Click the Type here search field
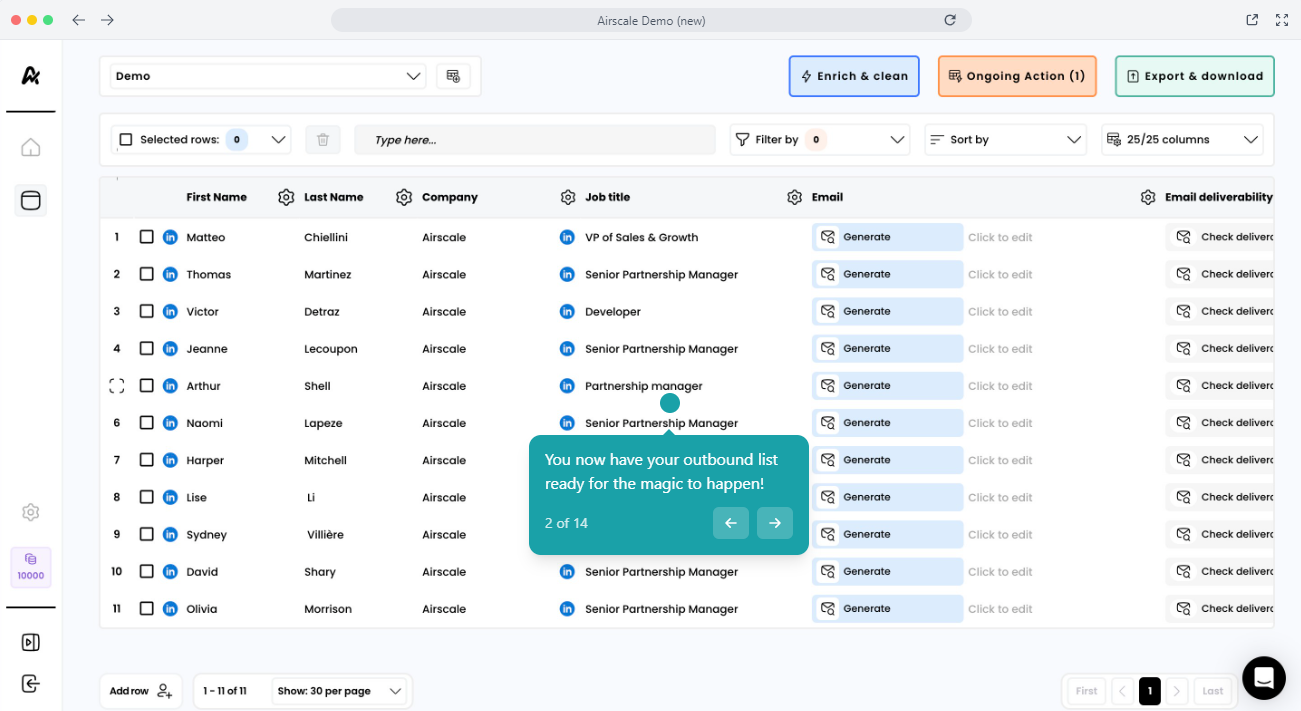This screenshot has width=1301, height=711. click(x=535, y=140)
